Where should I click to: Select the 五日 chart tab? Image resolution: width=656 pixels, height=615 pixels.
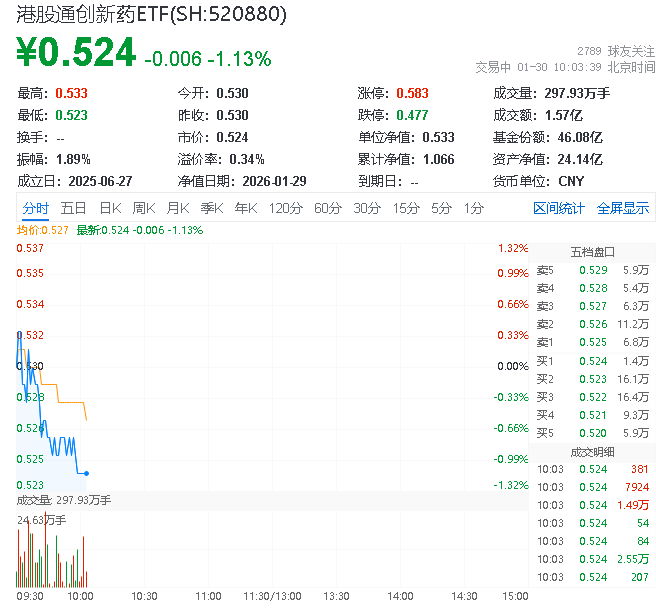(73, 208)
